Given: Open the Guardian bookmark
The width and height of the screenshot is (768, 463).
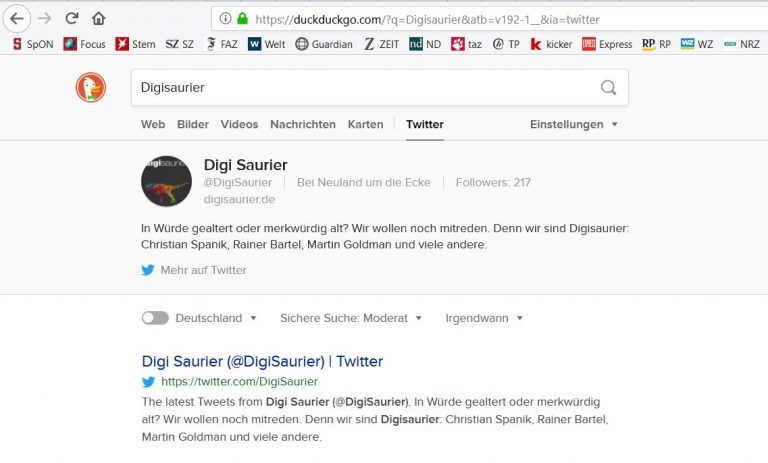Looking at the screenshot, I should pos(323,44).
